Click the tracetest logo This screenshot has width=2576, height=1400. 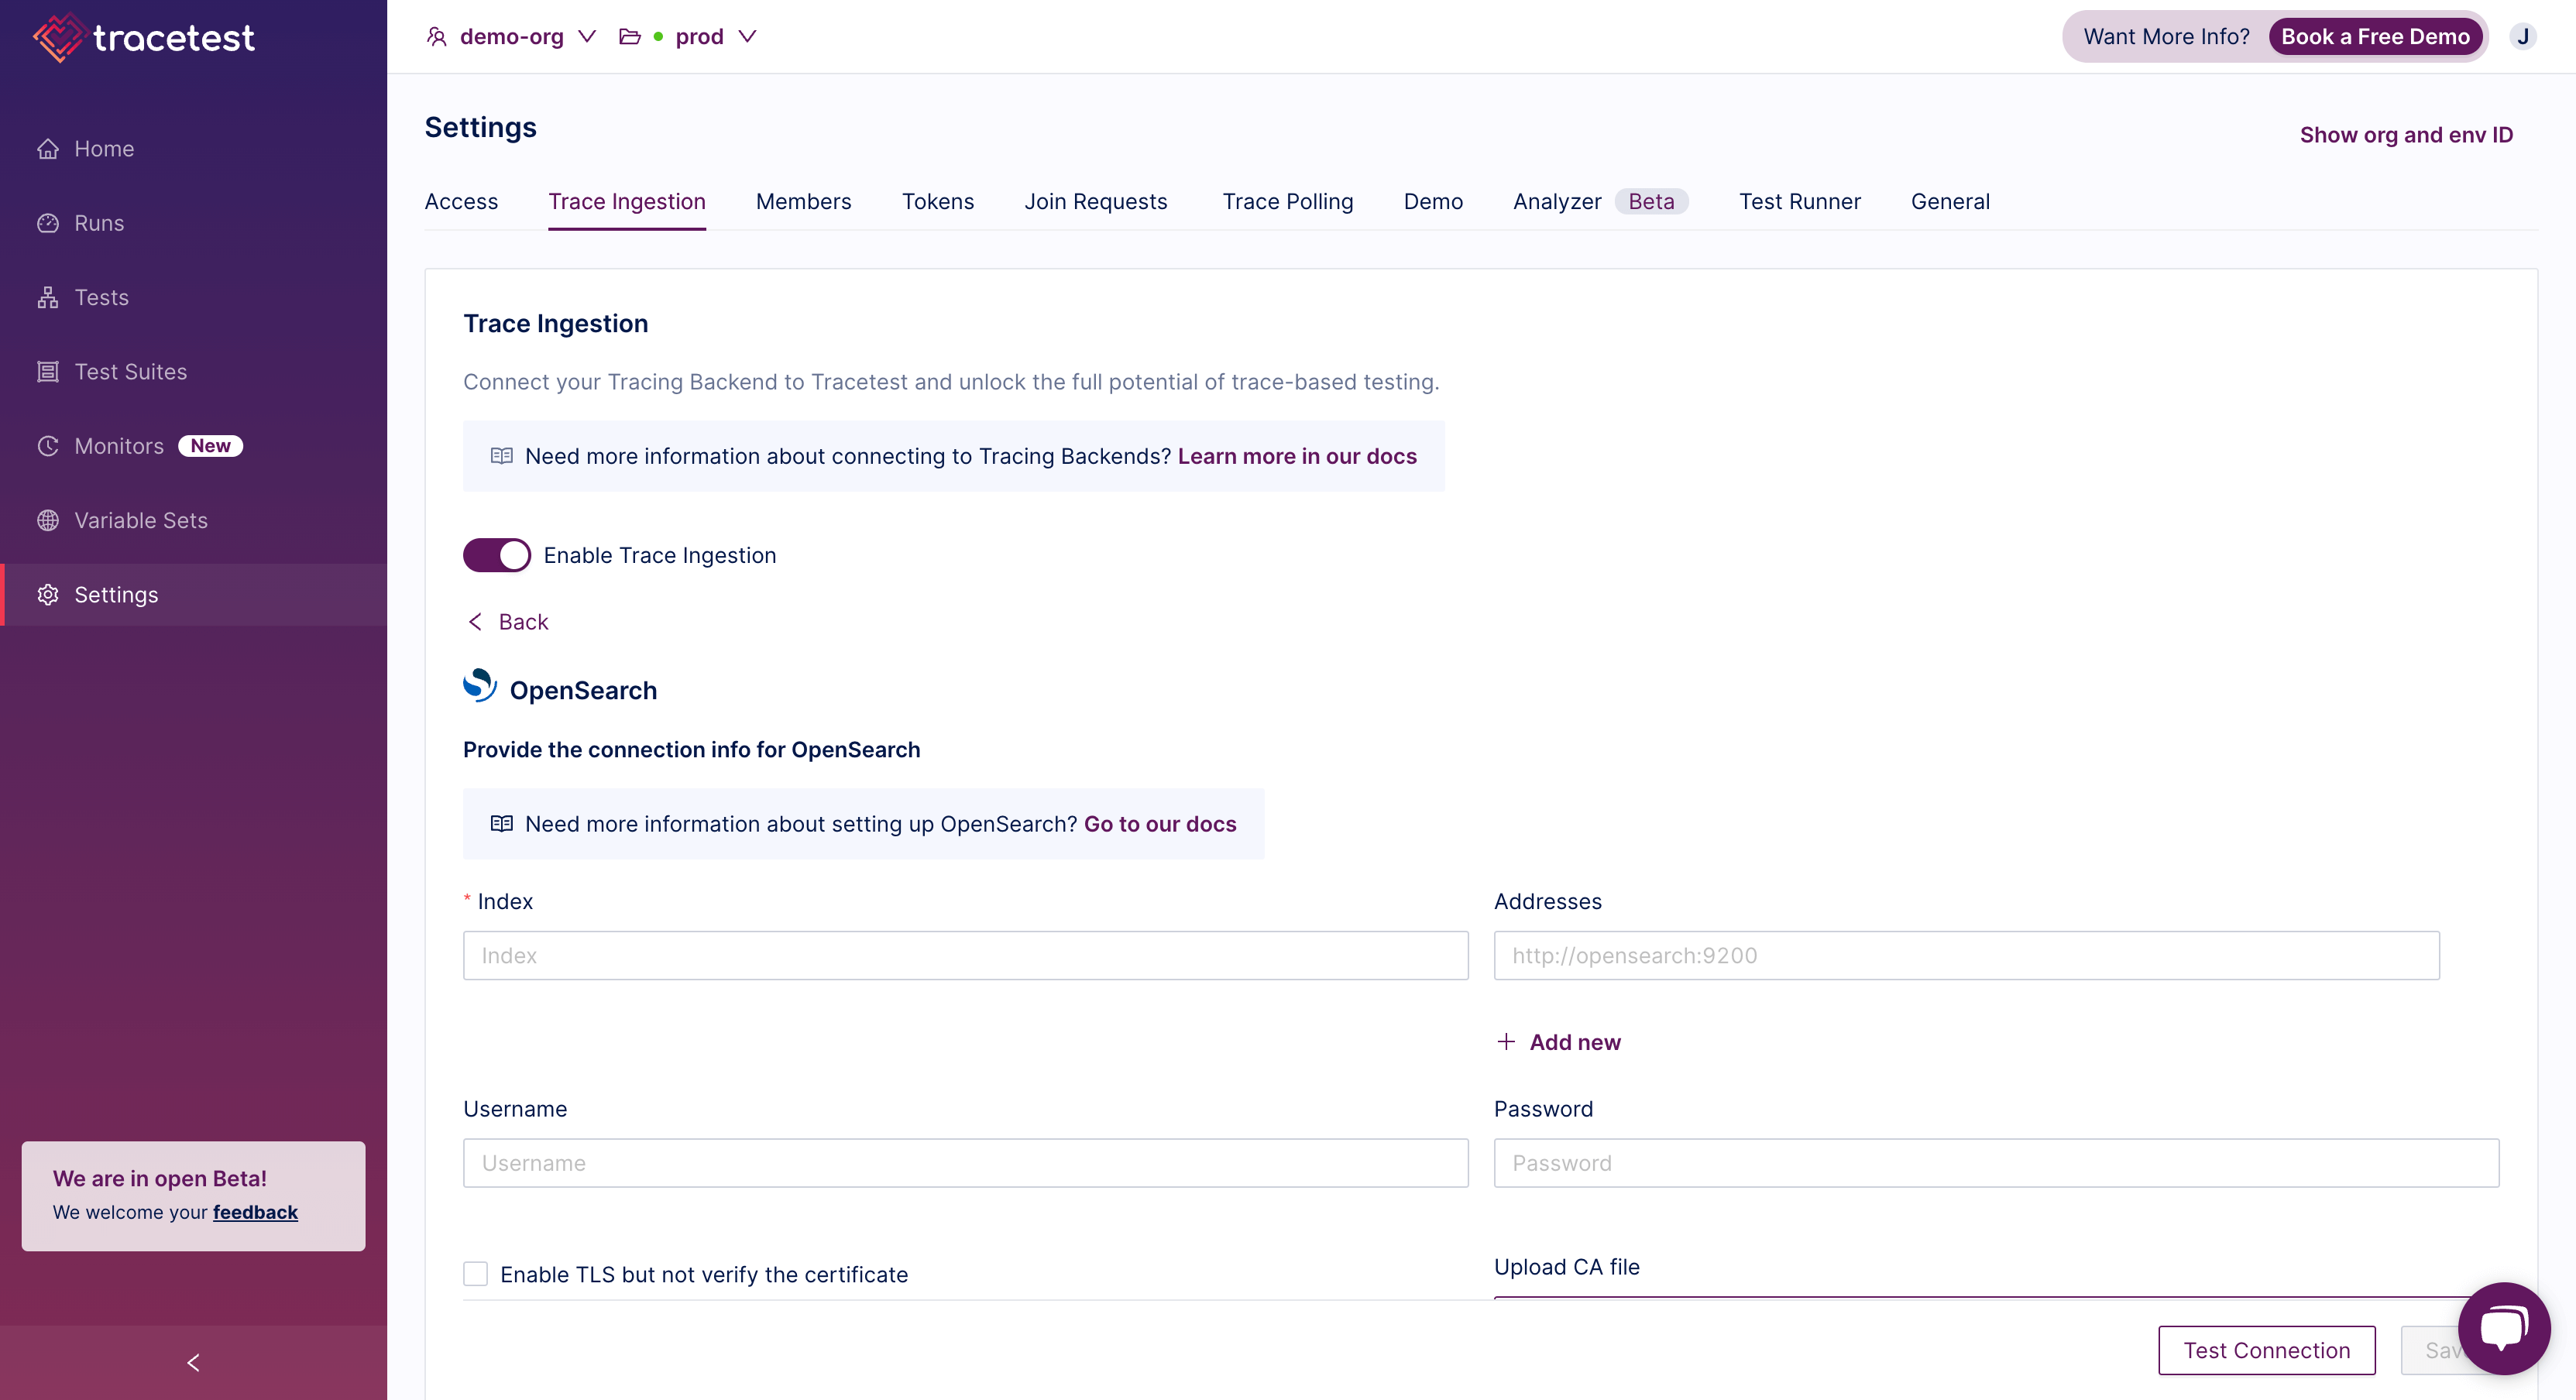click(144, 37)
